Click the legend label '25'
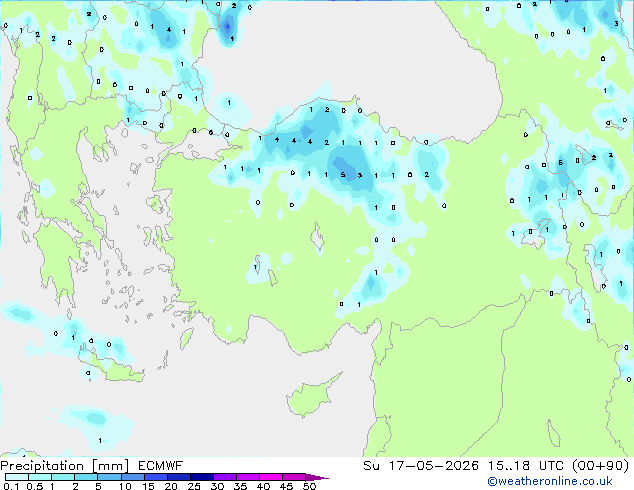Viewport: 634px width, 490px height. tap(194, 486)
